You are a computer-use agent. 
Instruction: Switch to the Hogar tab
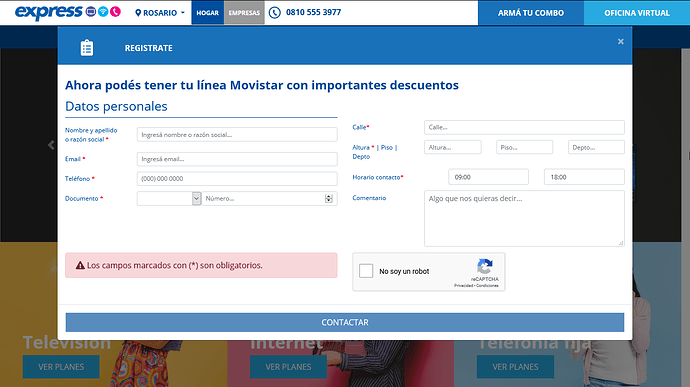[x=207, y=12]
